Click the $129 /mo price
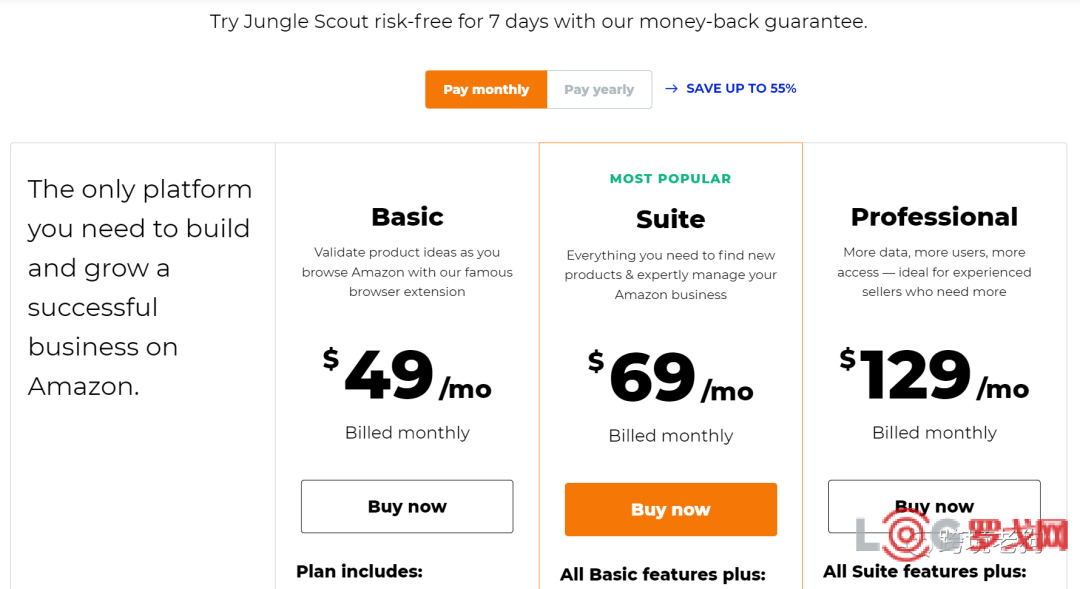Screen dimensions: 1080x589 pos(934,374)
